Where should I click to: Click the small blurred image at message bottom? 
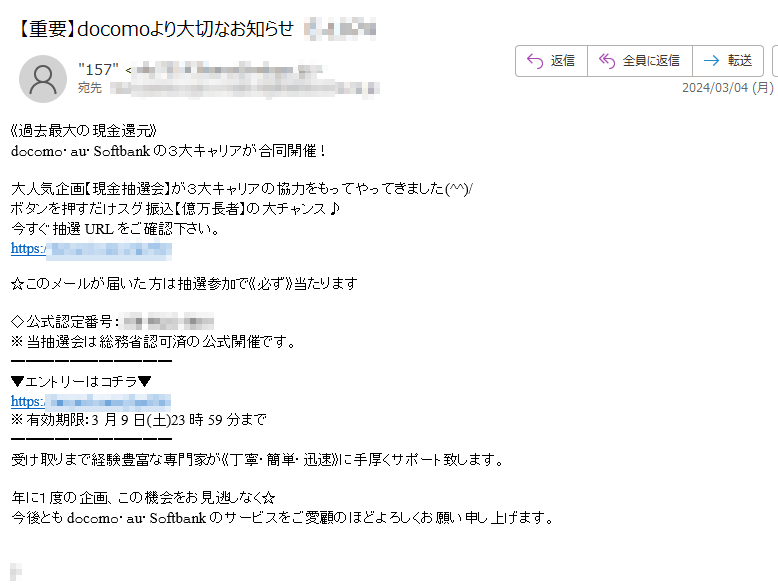click(x=16, y=572)
